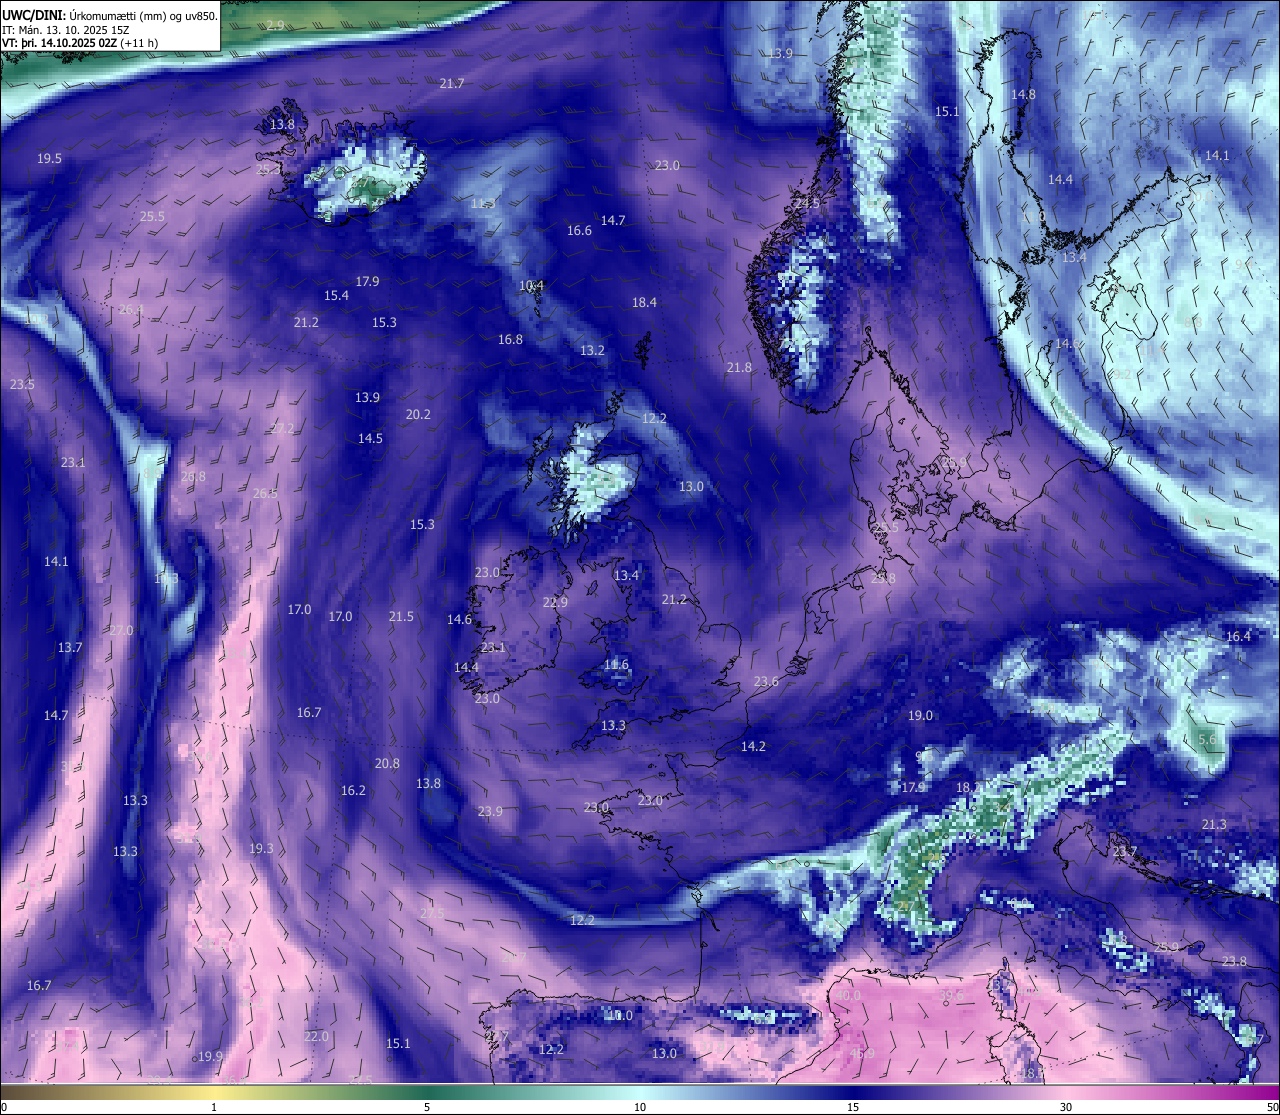Click the 19.5 value label
The height and width of the screenshot is (1115, 1280).
[x=49, y=158]
